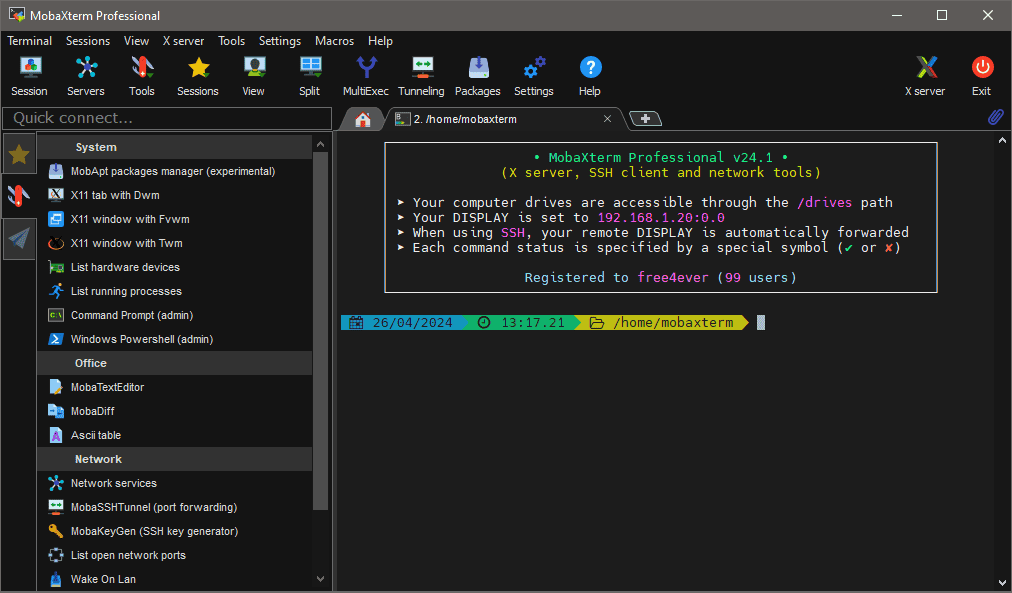This screenshot has height=593, width=1012.
Task: Open the Terminal menu
Action: pos(29,41)
